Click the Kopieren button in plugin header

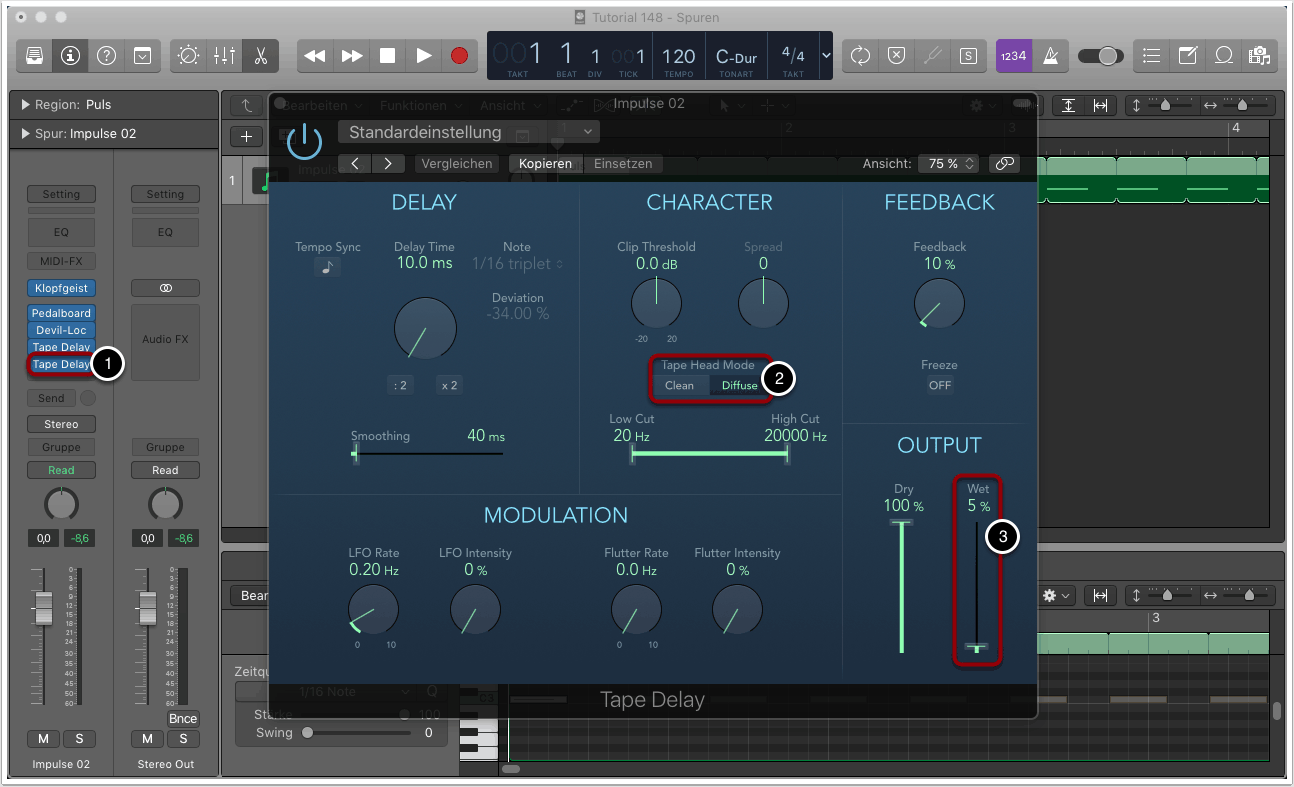[545, 163]
